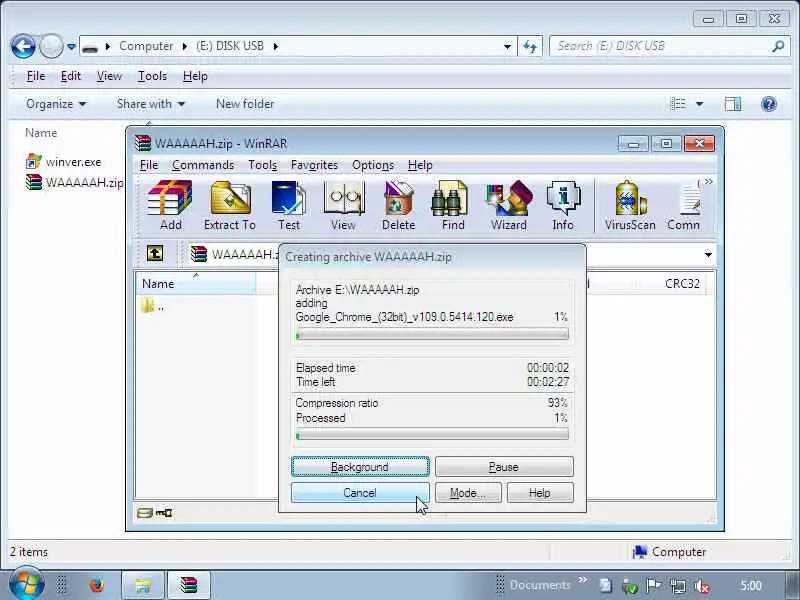The image size is (800, 600).
Task: Click the Extract To toolbar icon
Action: pos(230,206)
